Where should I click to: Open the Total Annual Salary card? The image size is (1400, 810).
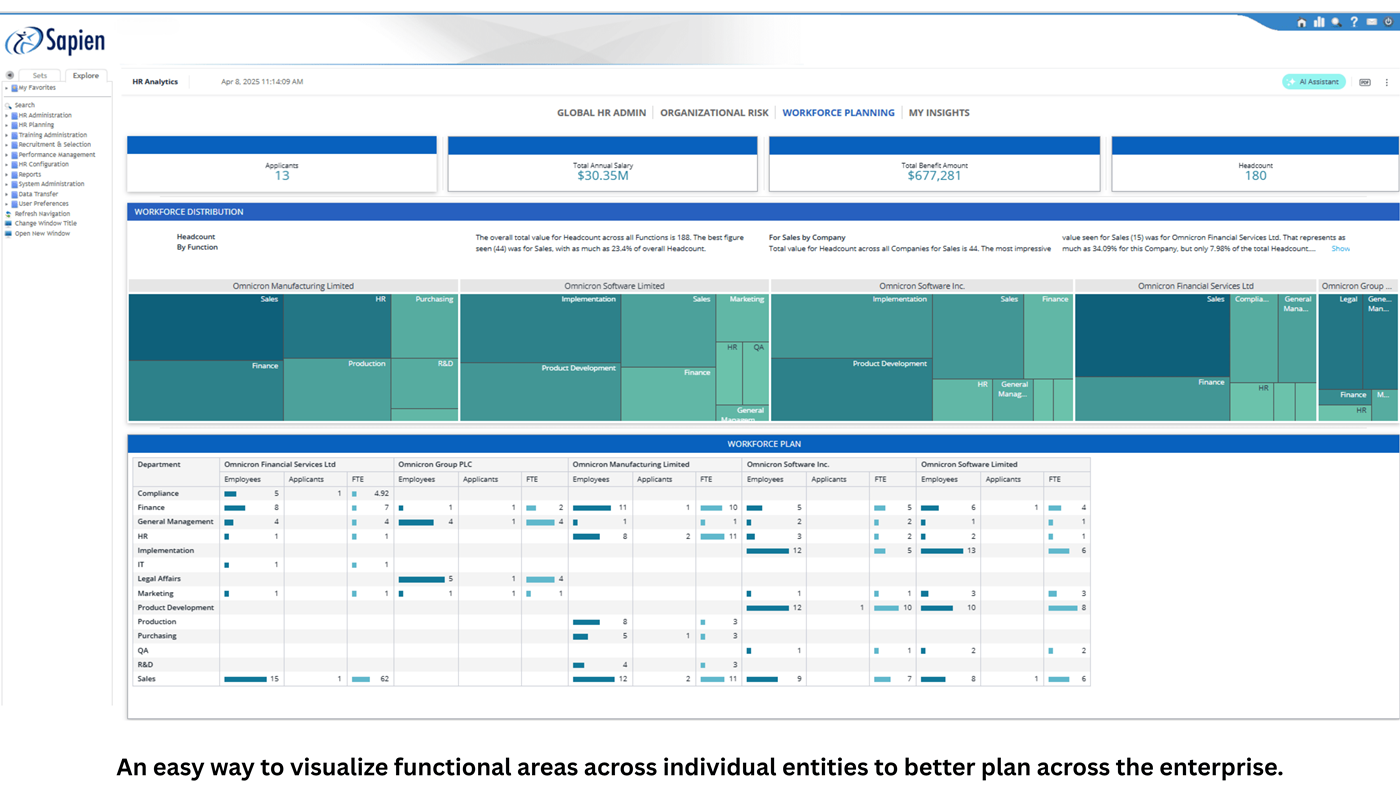coord(603,164)
